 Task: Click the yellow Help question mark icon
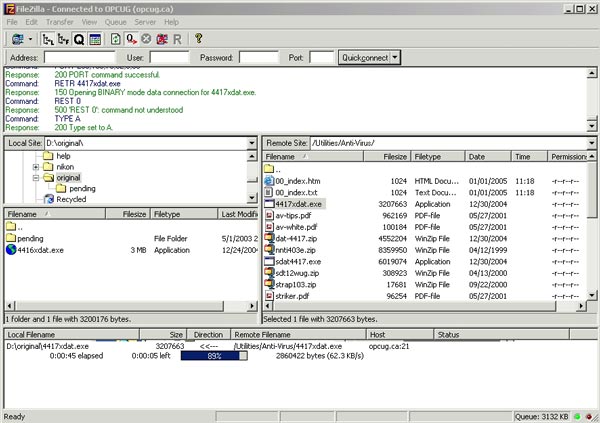[x=199, y=39]
